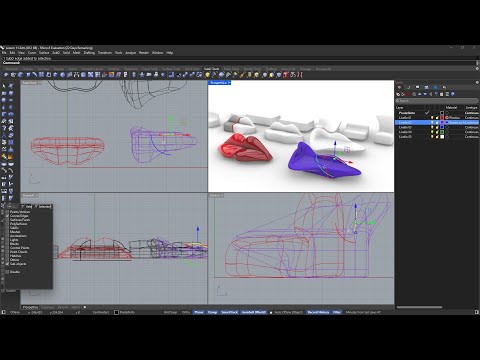The height and width of the screenshot is (360, 480).
Task: Click the red icon near the toolbar's right end
Action: [x=286, y=75]
